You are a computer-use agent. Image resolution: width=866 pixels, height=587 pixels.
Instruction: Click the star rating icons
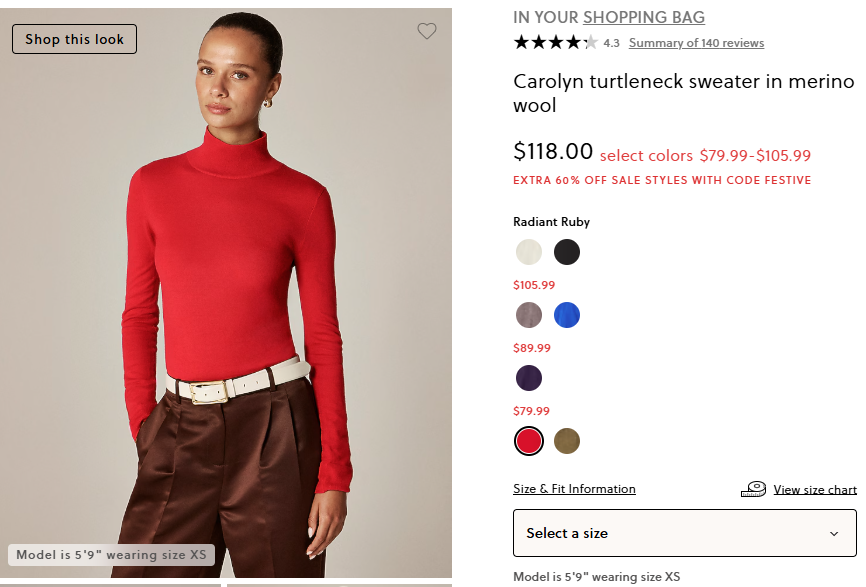556,43
